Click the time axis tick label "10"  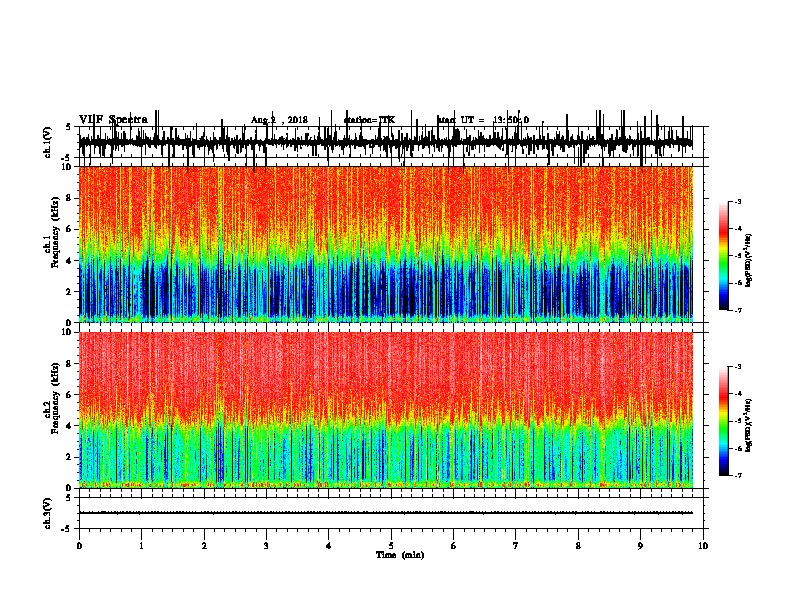(x=703, y=546)
